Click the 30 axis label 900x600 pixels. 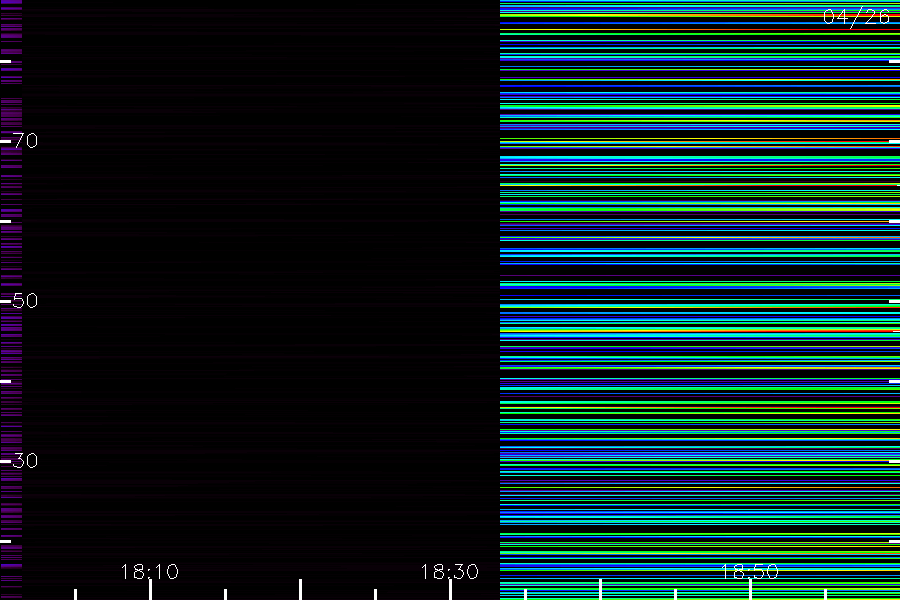click(x=25, y=460)
